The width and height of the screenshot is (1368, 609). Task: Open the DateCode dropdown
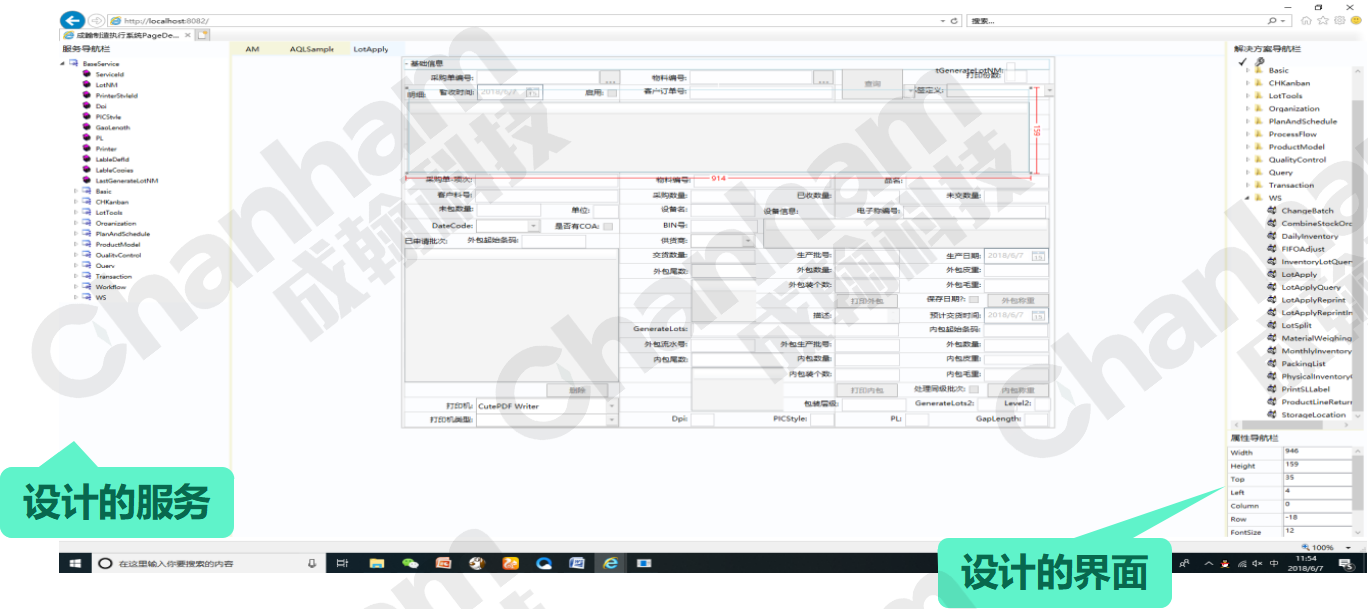pos(535,225)
